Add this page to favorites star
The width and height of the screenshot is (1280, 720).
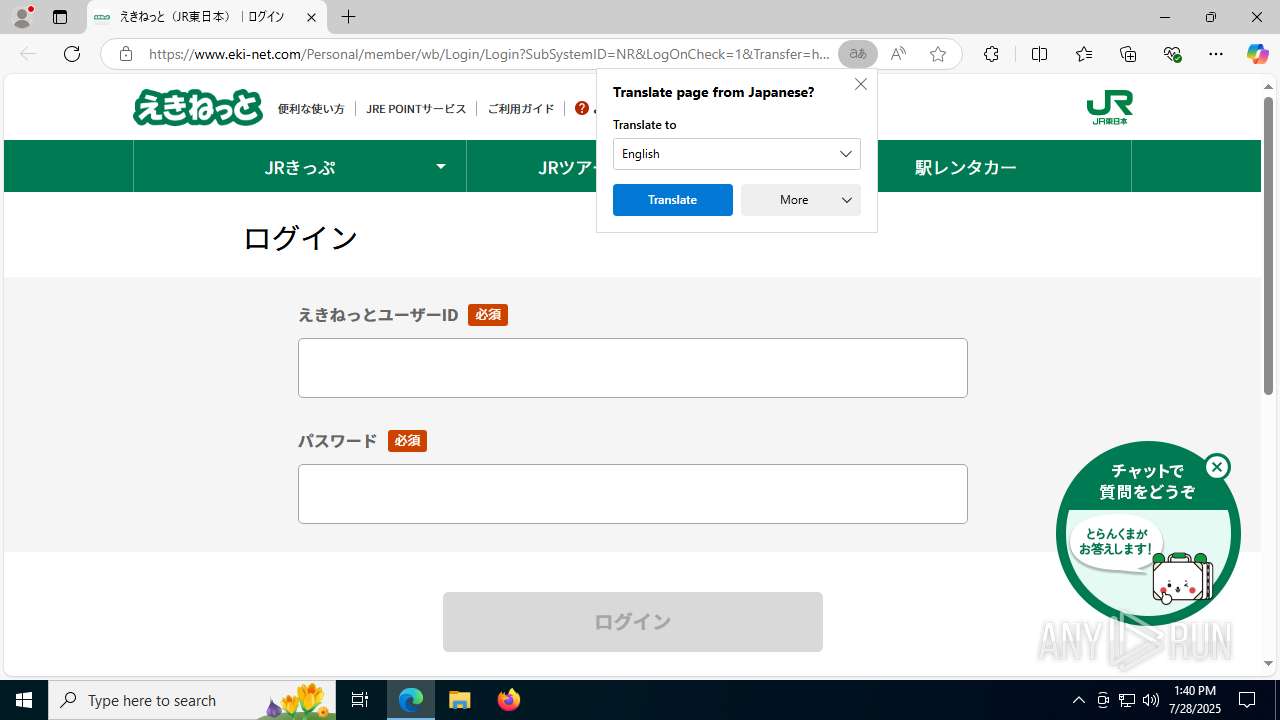coord(938,54)
